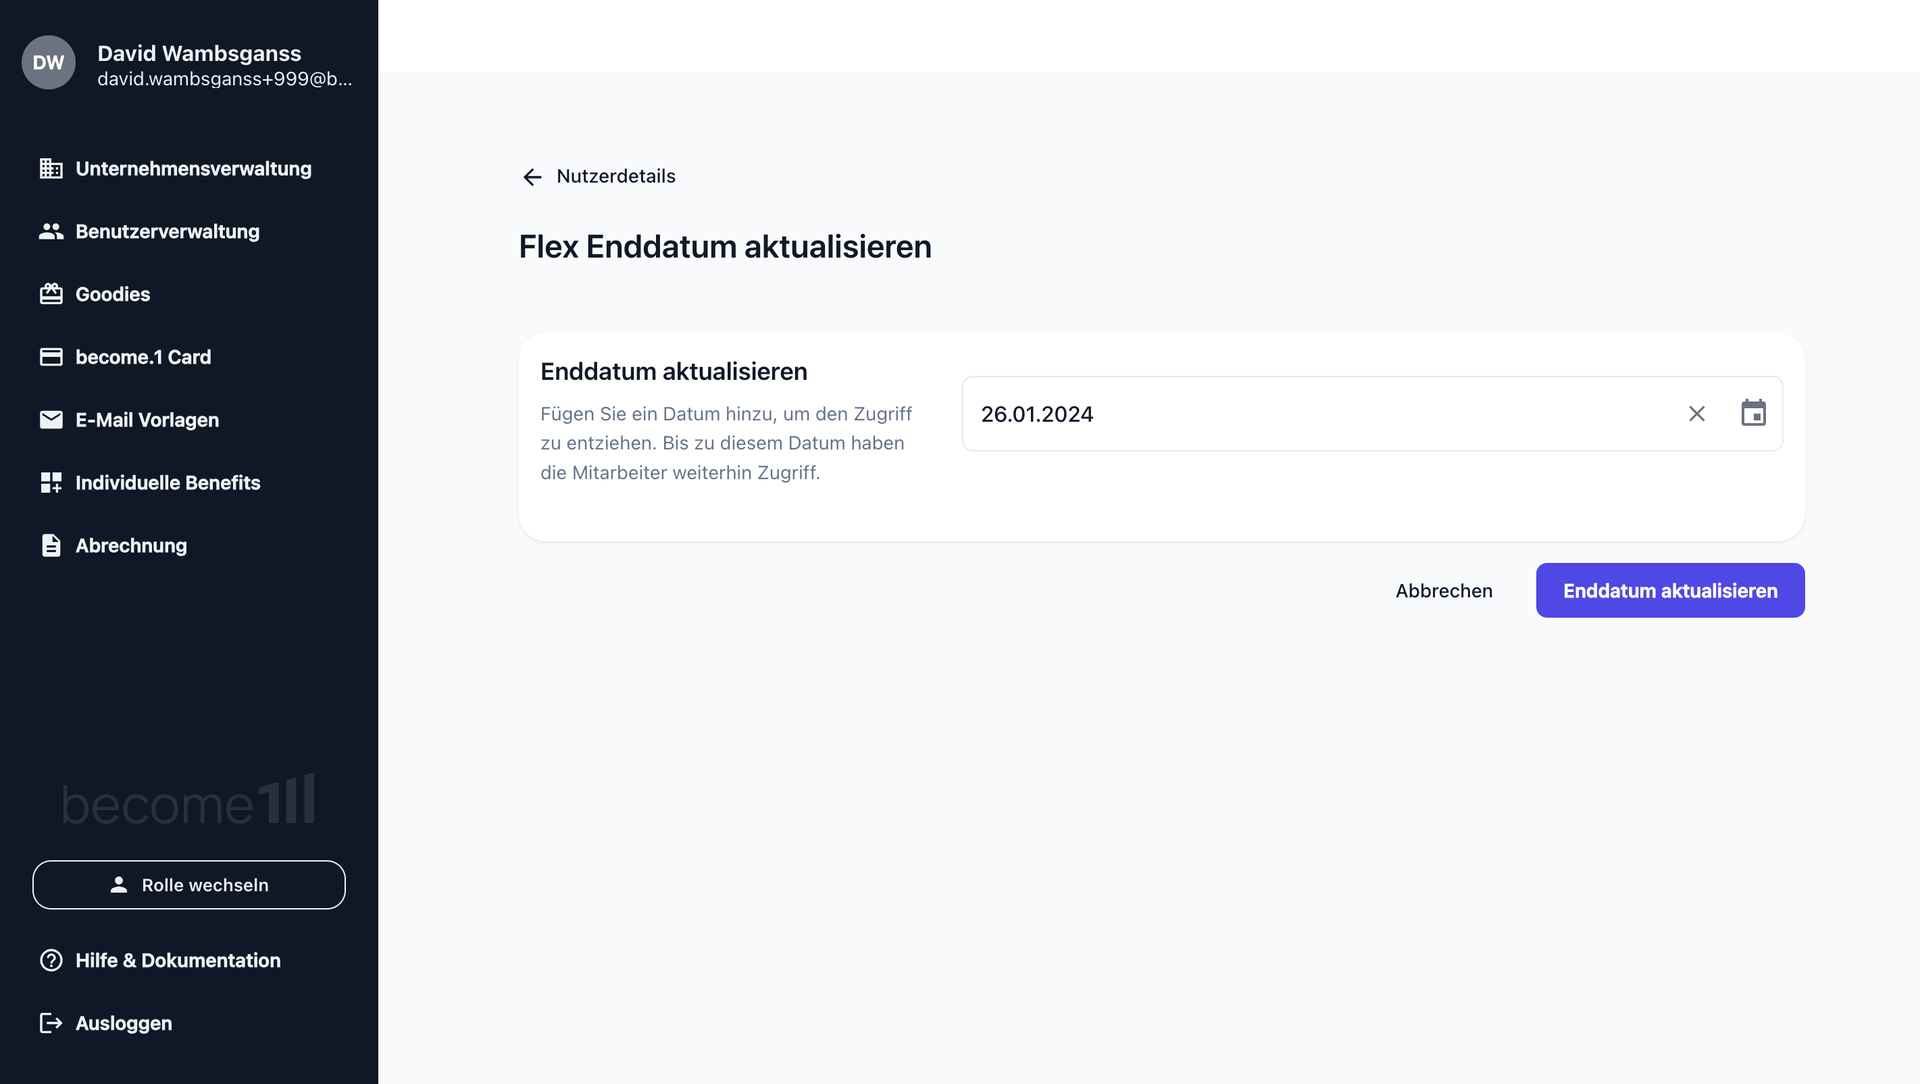Viewport: 1920px width, 1084px height.
Task: Click Abbrechen to cancel
Action: click(x=1443, y=591)
